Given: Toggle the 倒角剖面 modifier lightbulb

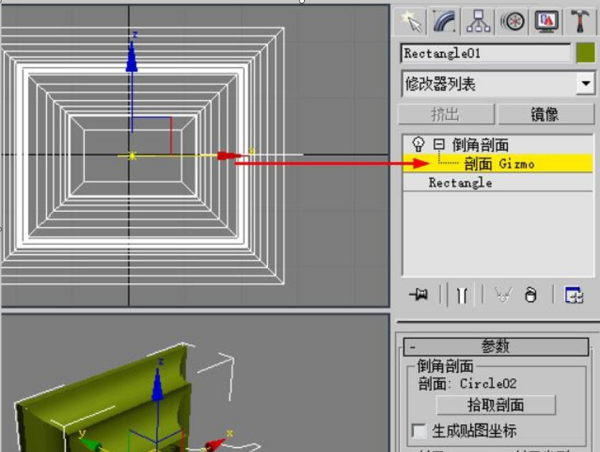Looking at the screenshot, I should click(x=418, y=144).
